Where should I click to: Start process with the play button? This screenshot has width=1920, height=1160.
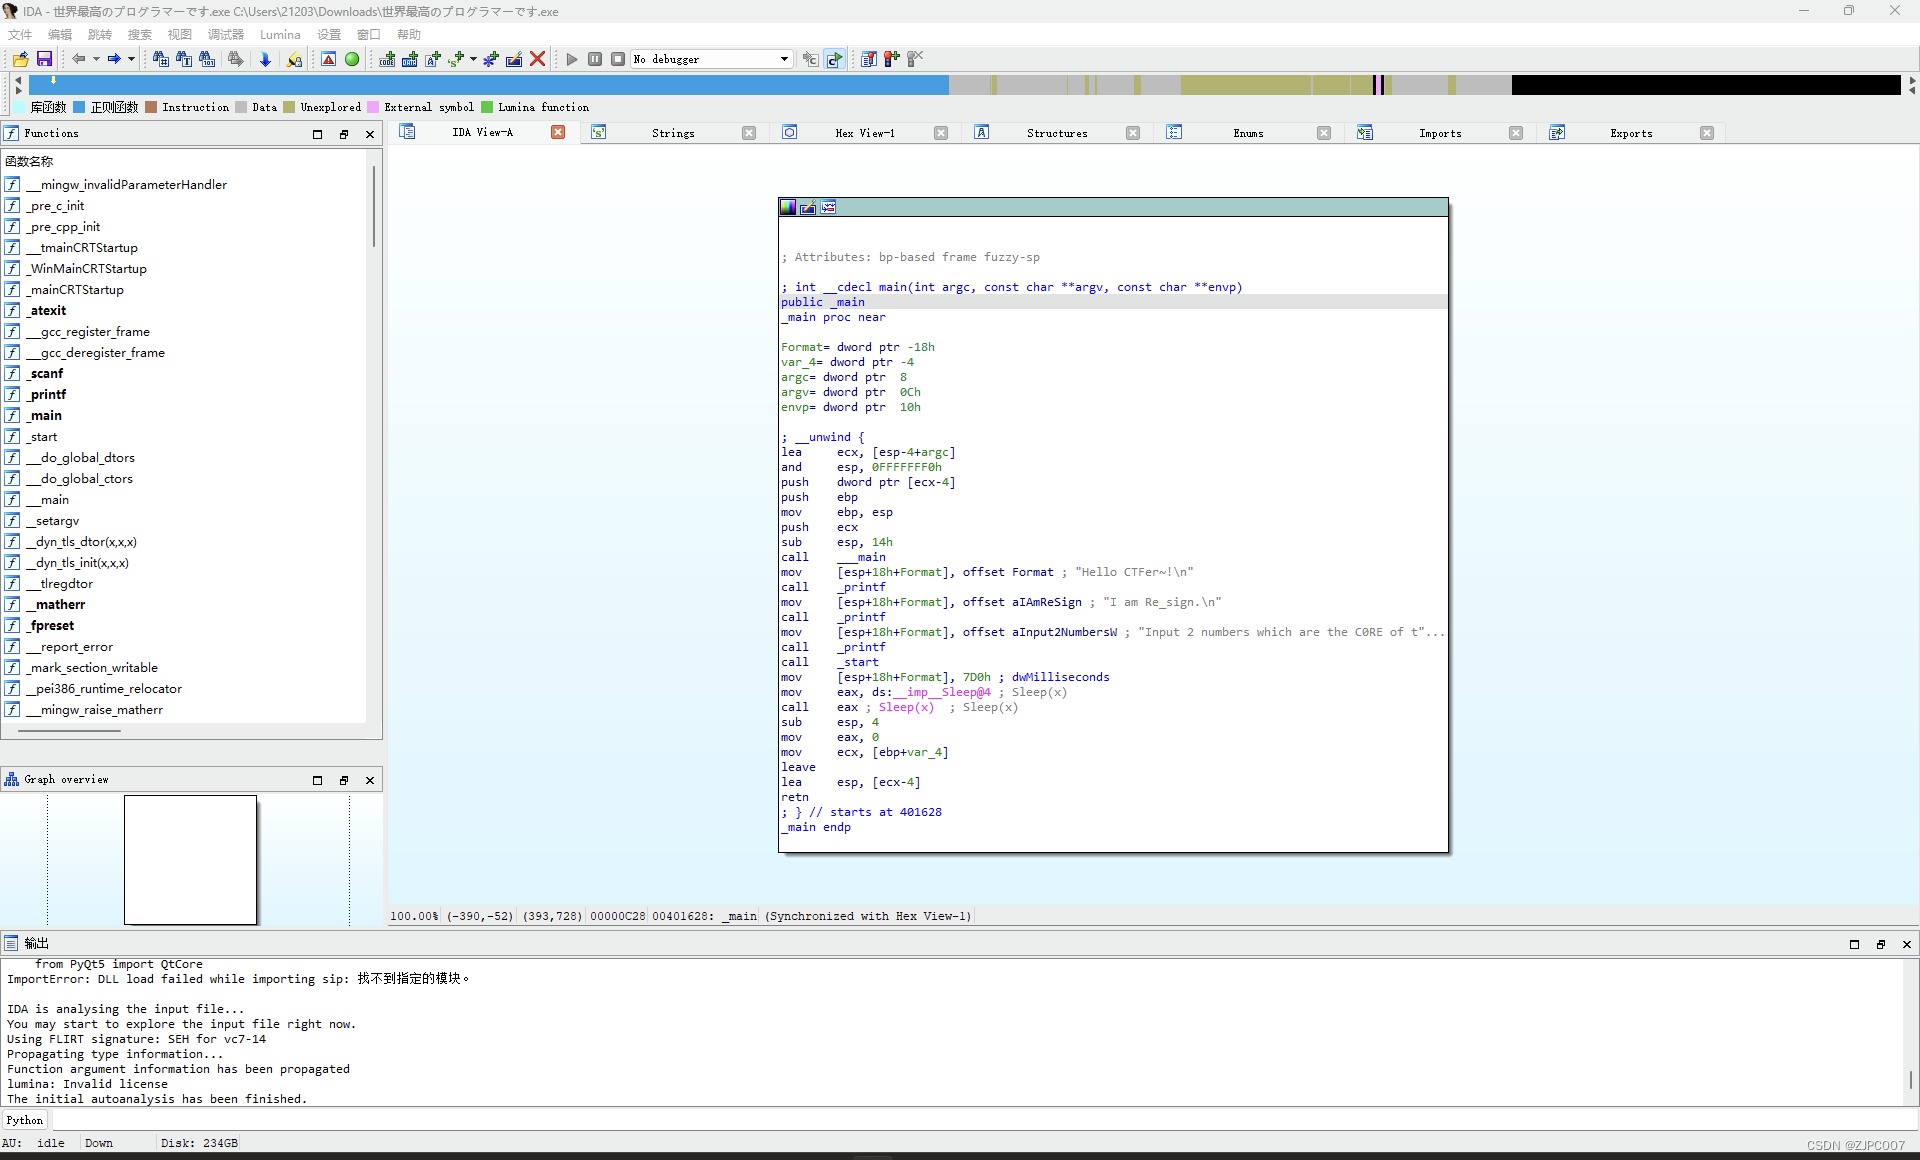pos(572,60)
